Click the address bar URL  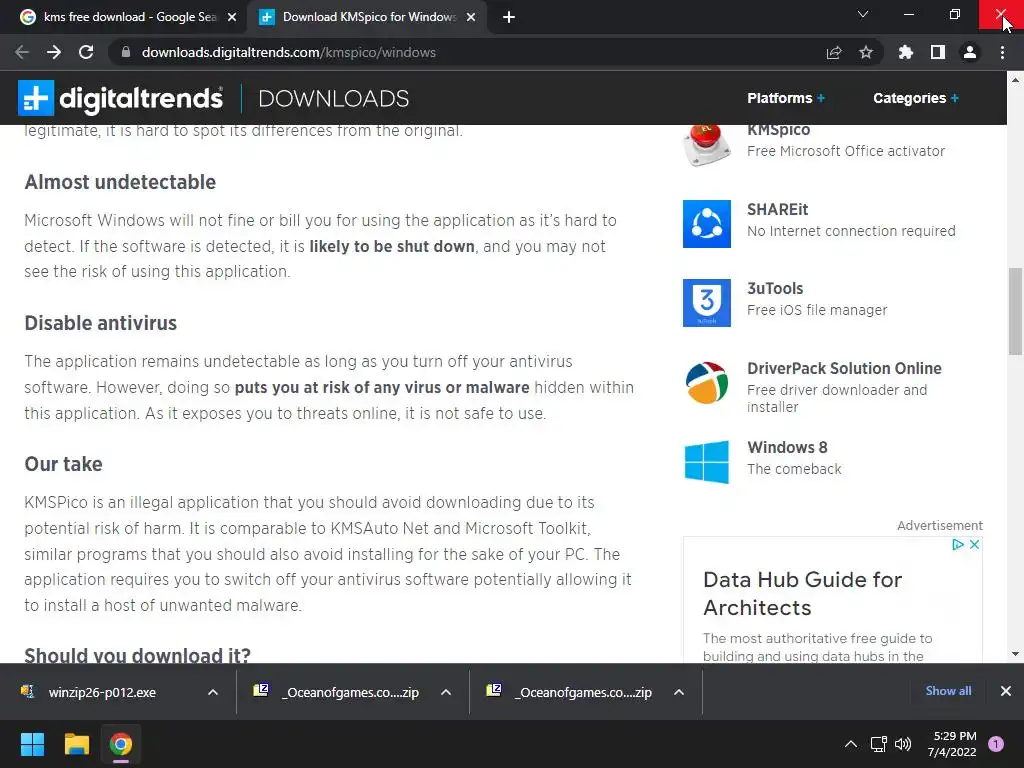(x=289, y=52)
